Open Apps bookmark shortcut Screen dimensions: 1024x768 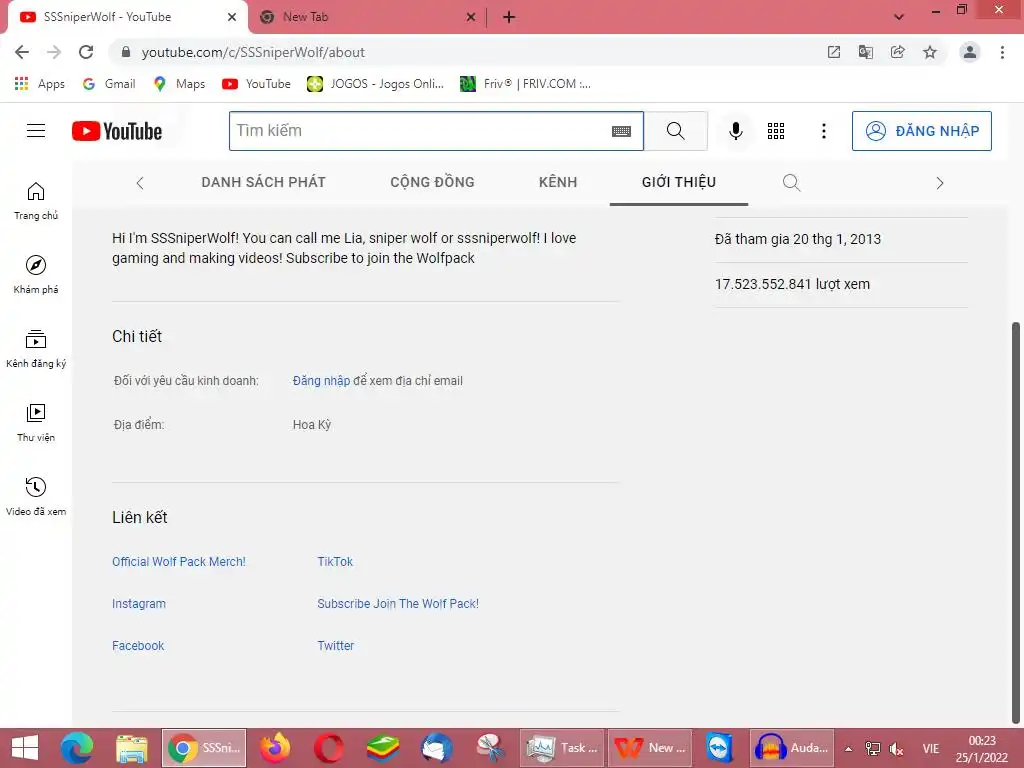click(x=40, y=84)
